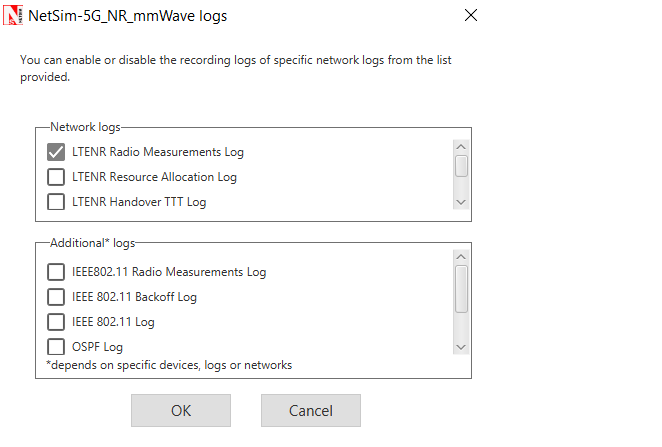The image size is (662, 447).
Task: Click Network logs scrollbar up arrow
Action: tap(461, 147)
